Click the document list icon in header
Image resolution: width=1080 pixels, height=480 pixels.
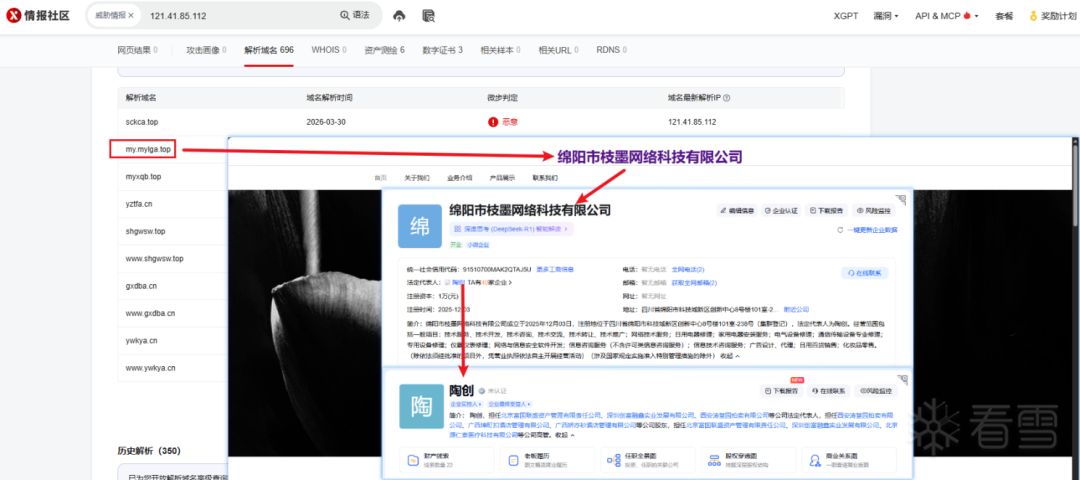pos(429,16)
